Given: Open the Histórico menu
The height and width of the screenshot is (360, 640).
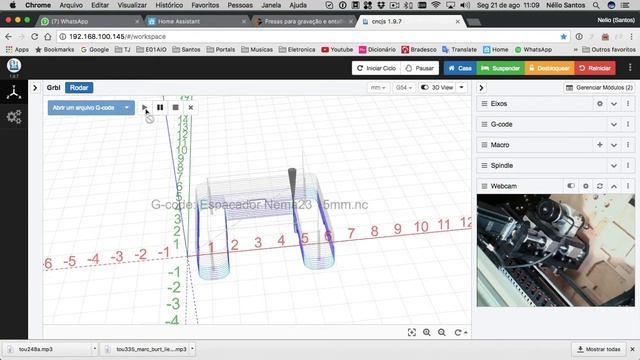Looking at the screenshot, I should click(x=169, y=5).
